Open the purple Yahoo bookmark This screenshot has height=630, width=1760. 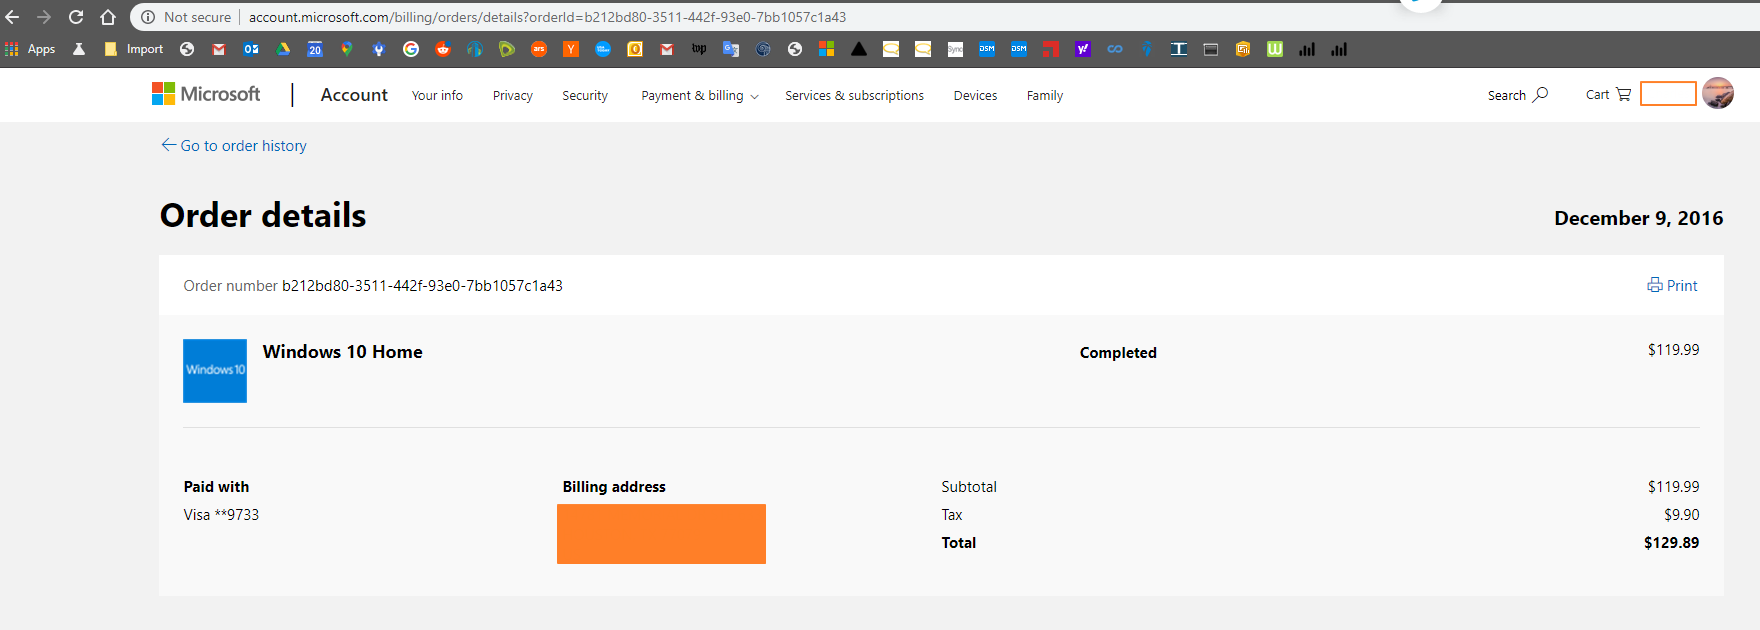pos(1083,49)
